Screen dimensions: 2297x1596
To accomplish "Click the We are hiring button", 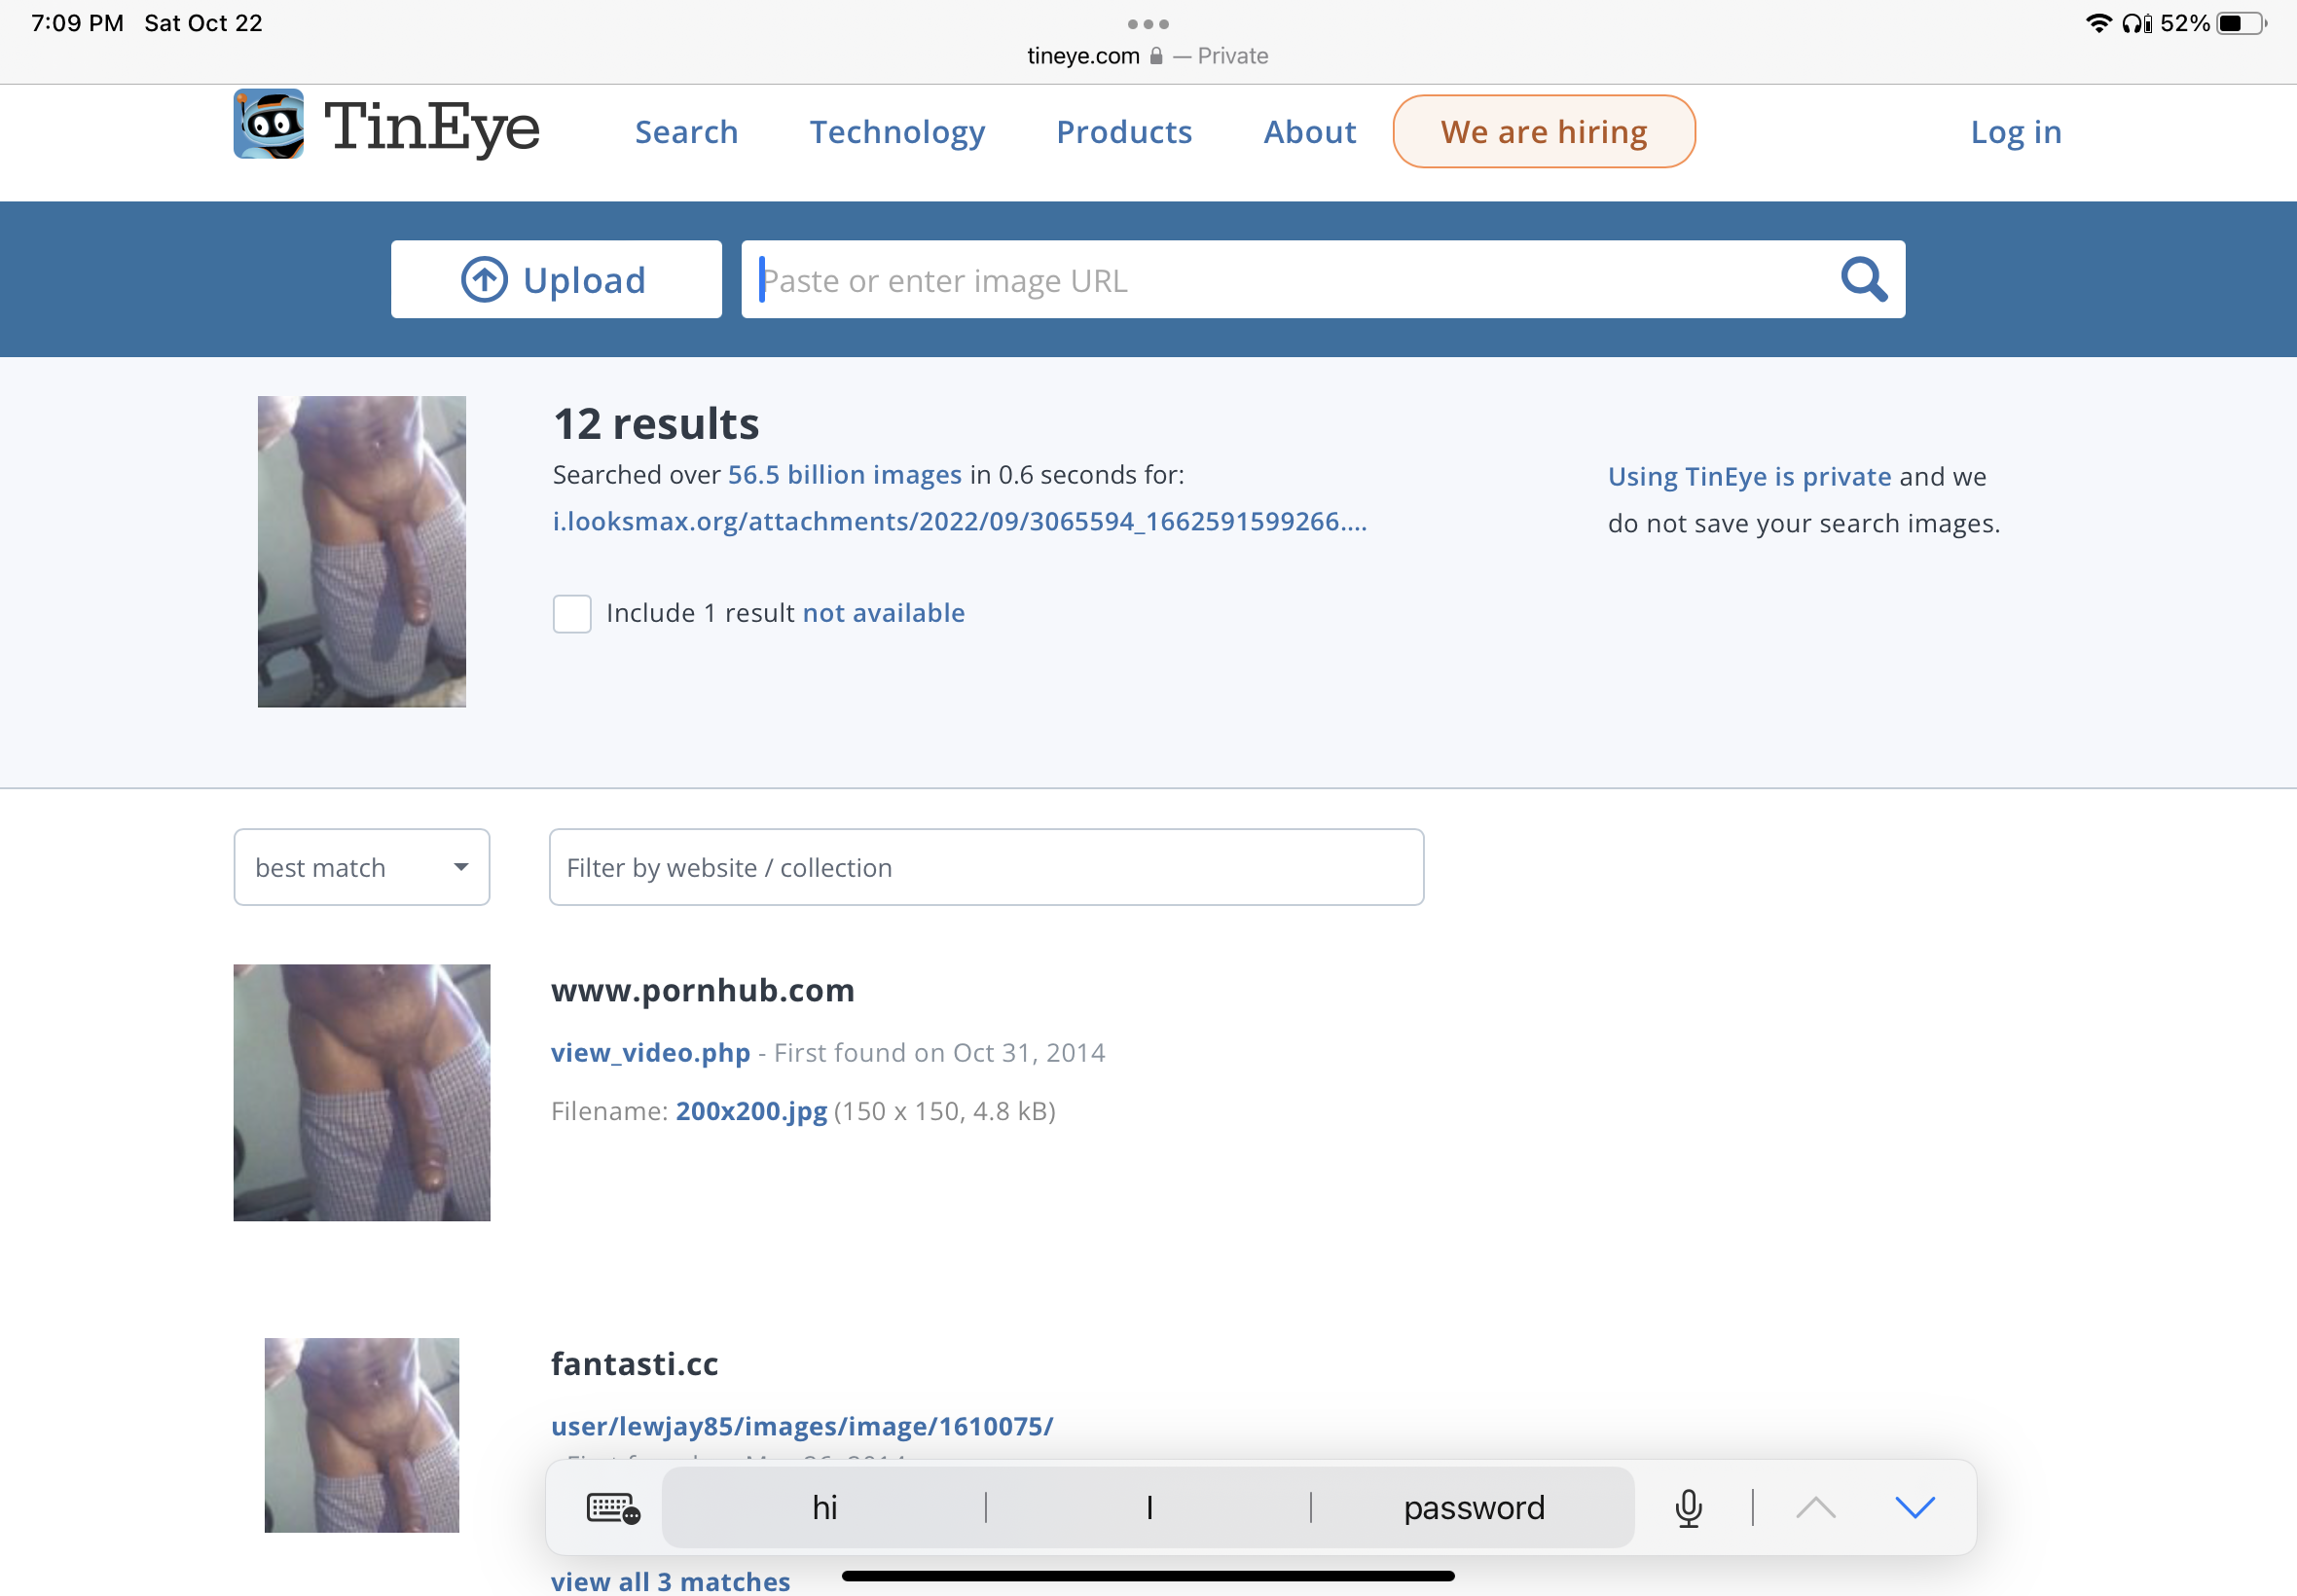I will pyautogui.click(x=1543, y=132).
